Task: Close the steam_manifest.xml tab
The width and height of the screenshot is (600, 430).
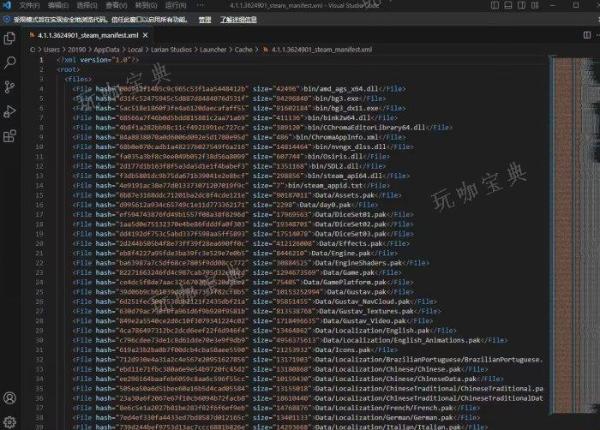Action: pos(145,35)
